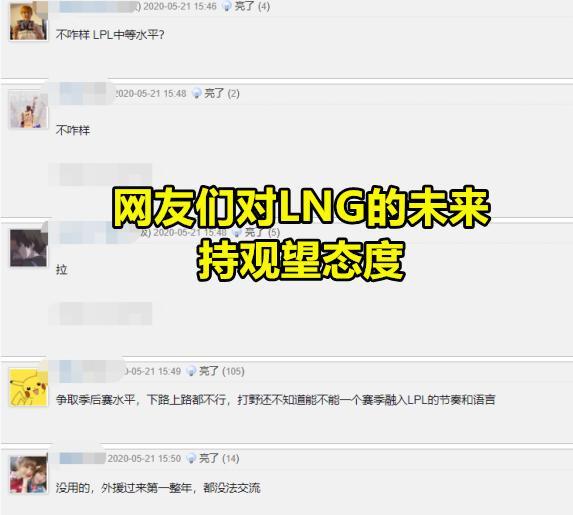Image resolution: width=573 pixels, height=515 pixels.
Task: Click the blurred username on the 15:50 comment
Action: coord(81,458)
